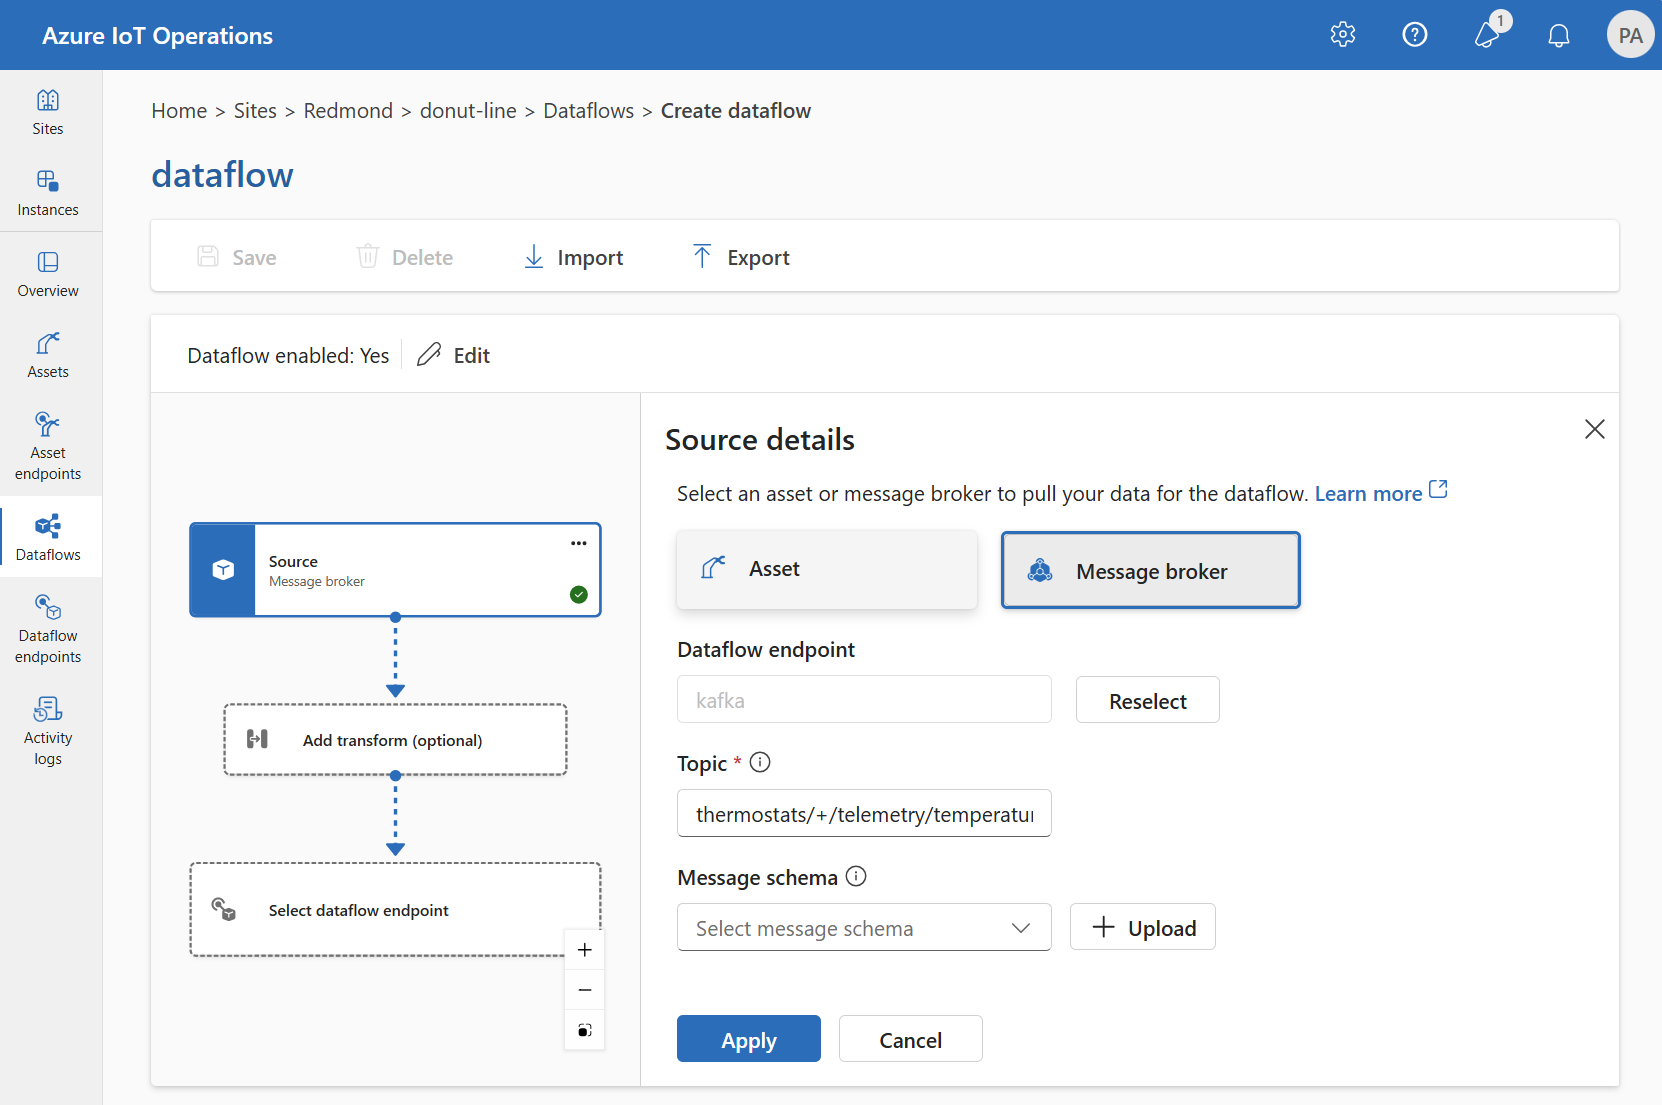The width and height of the screenshot is (1662, 1105).
Task: Click the Home breadcrumb link
Action: tap(179, 111)
